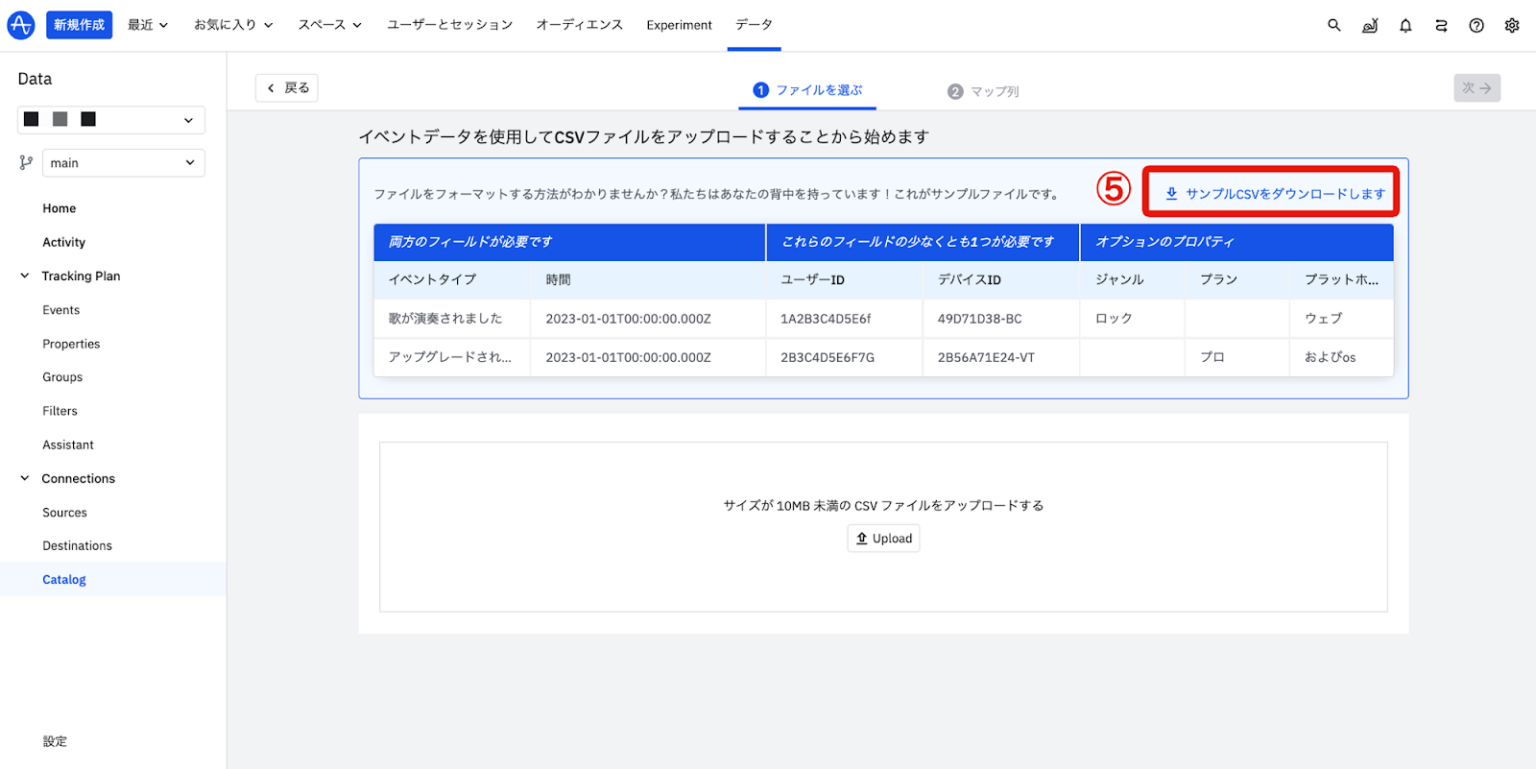Click the Amplitude logo icon
This screenshot has width=1536, height=769.
(x=20, y=24)
